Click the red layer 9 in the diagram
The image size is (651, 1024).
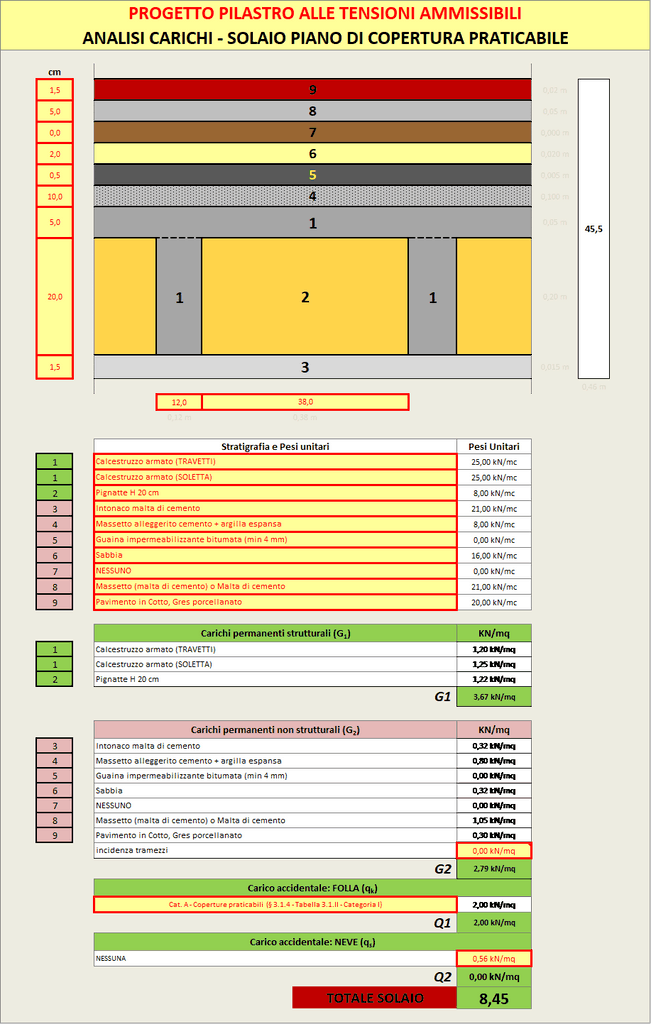click(312, 90)
